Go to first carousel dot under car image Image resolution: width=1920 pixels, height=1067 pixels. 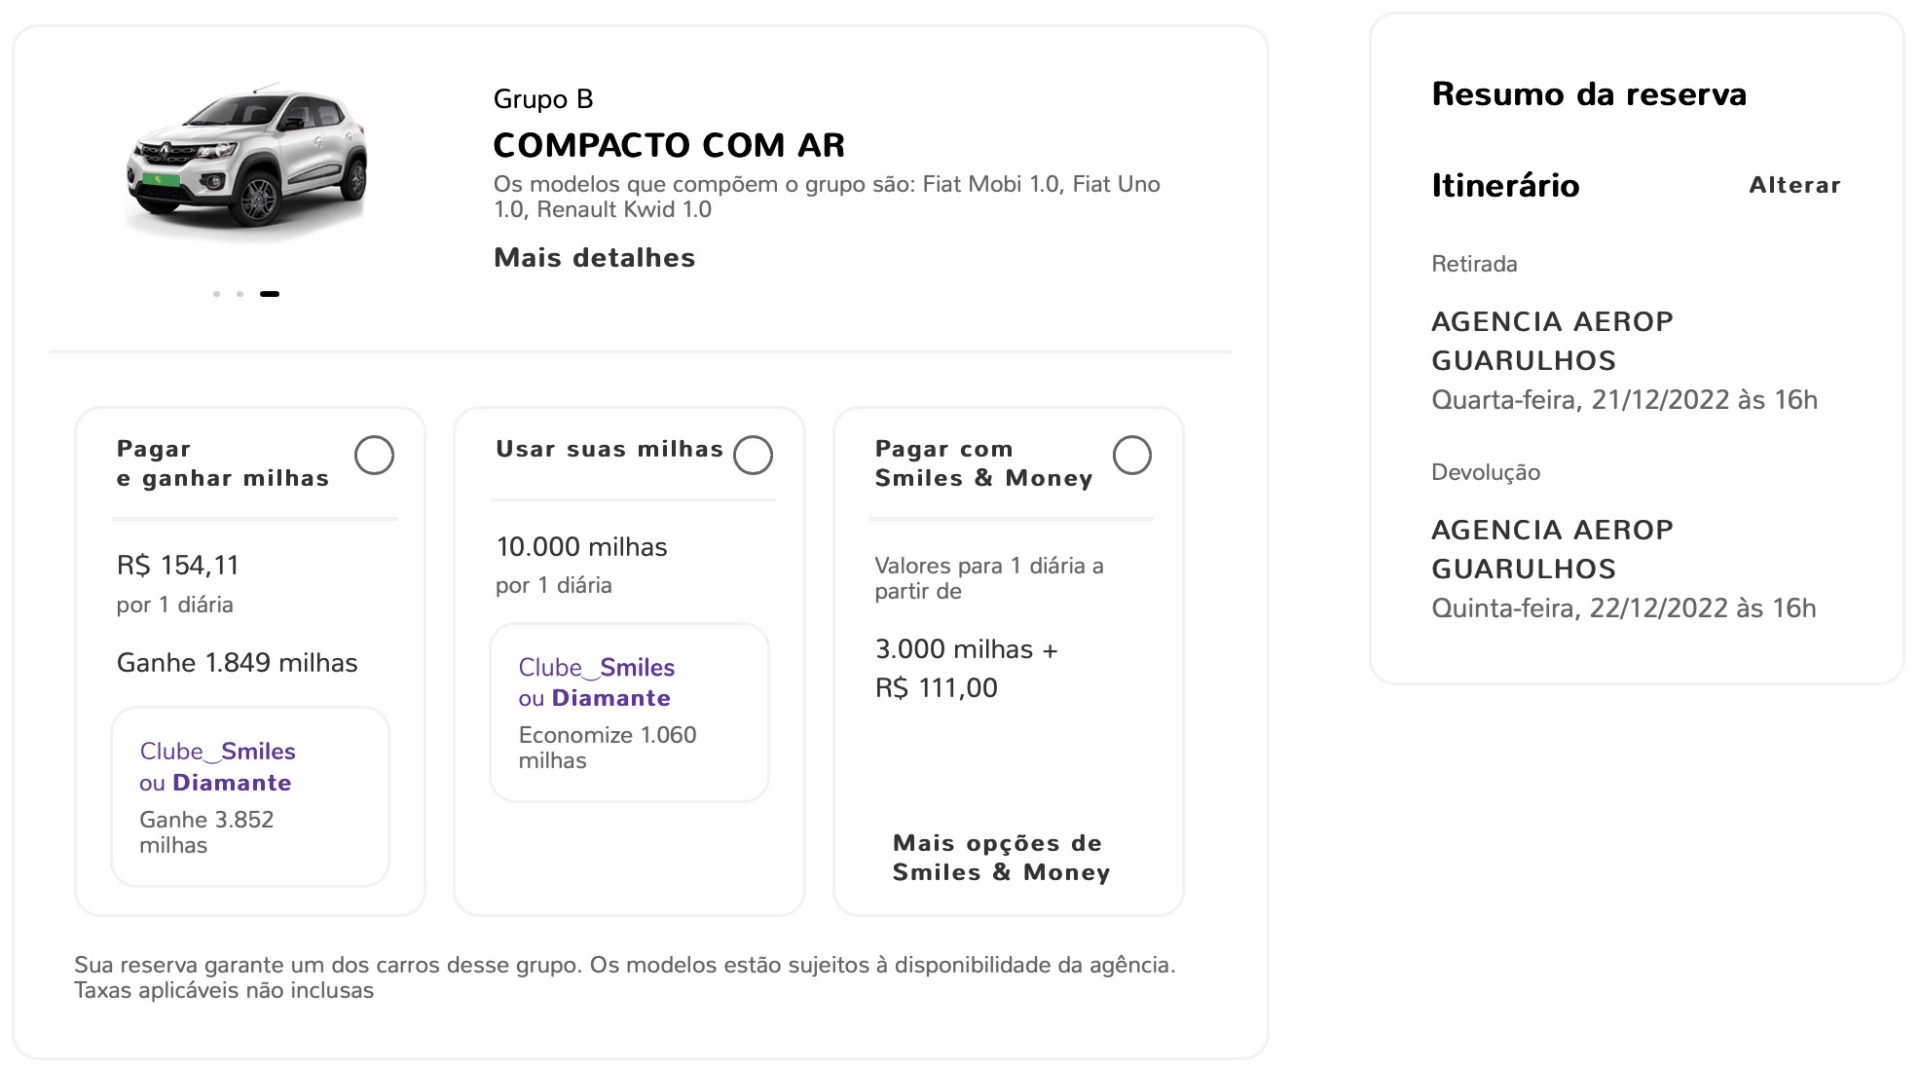click(216, 294)
